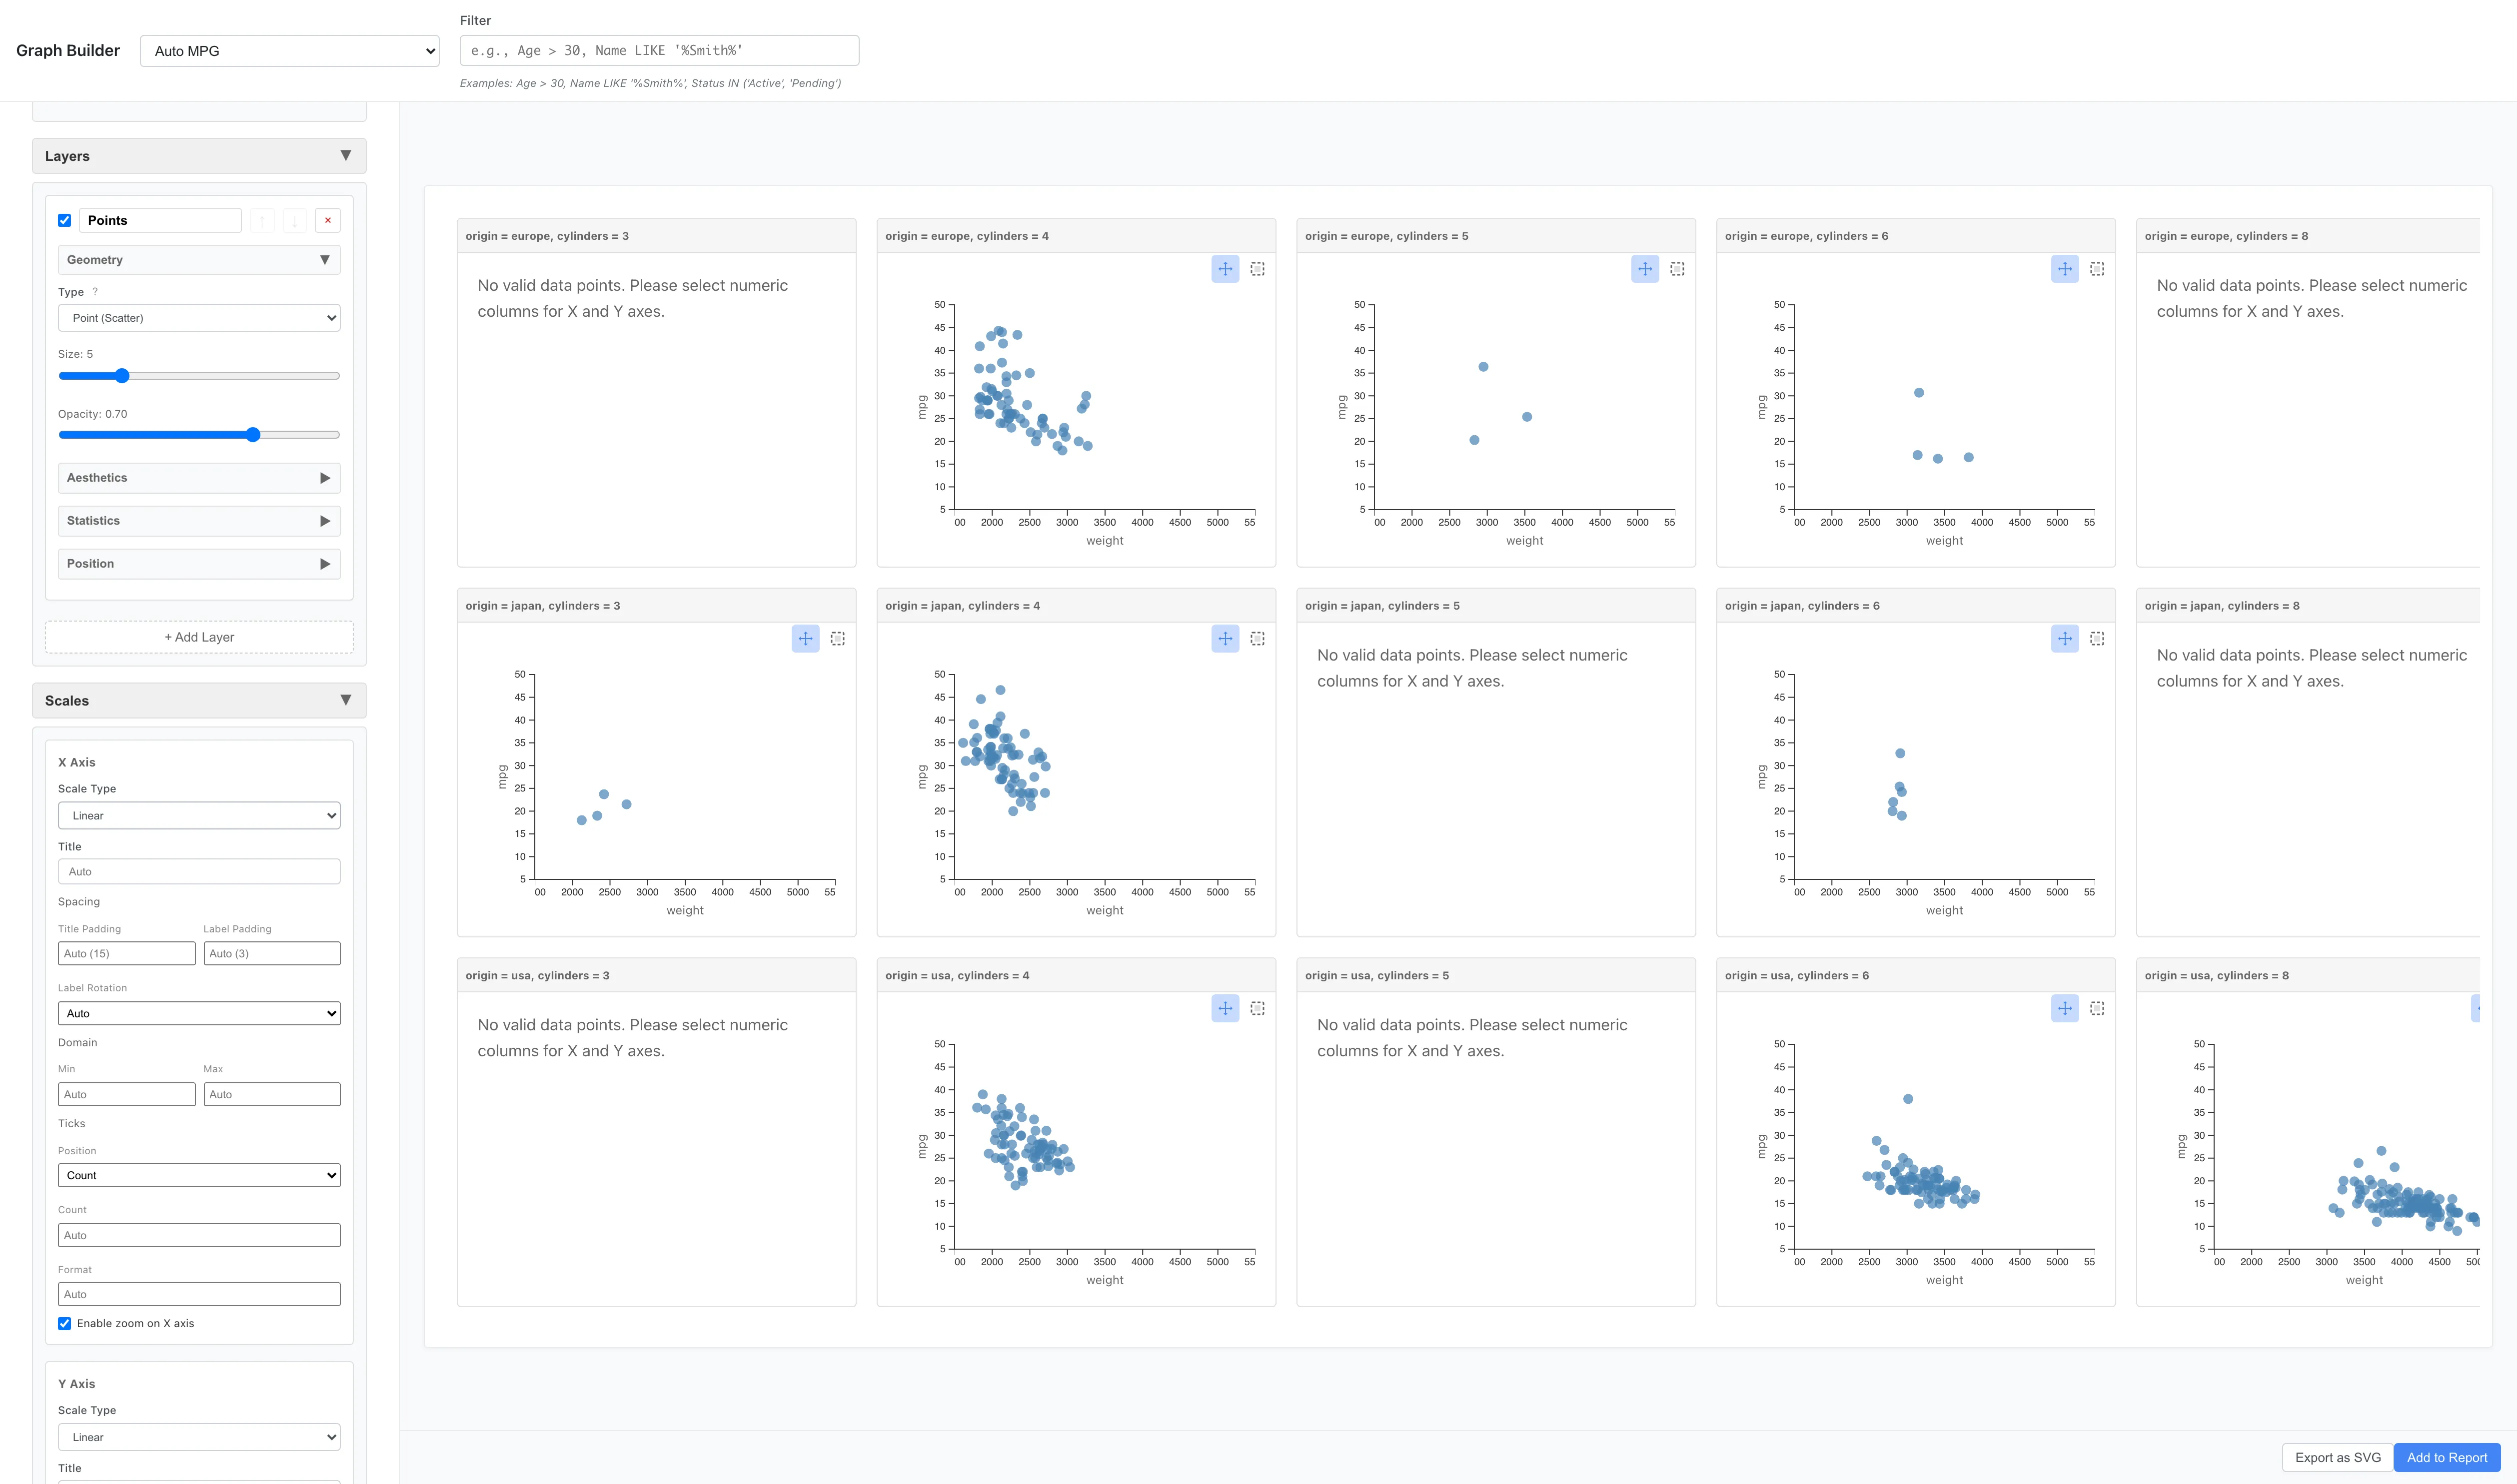This screenshot has width=2517, height=1484.
Task: Export the chart as SVG
Action: [2336, 1457]
